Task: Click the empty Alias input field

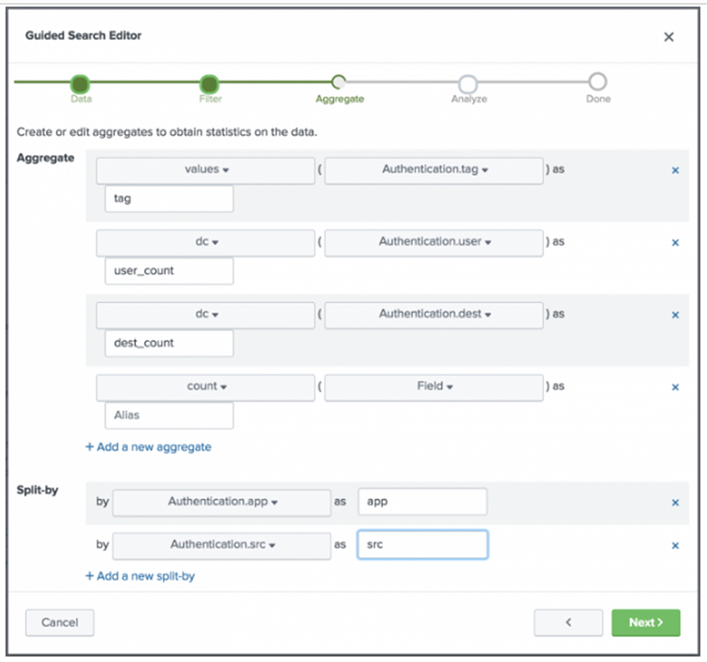Action: pos(169,415)
